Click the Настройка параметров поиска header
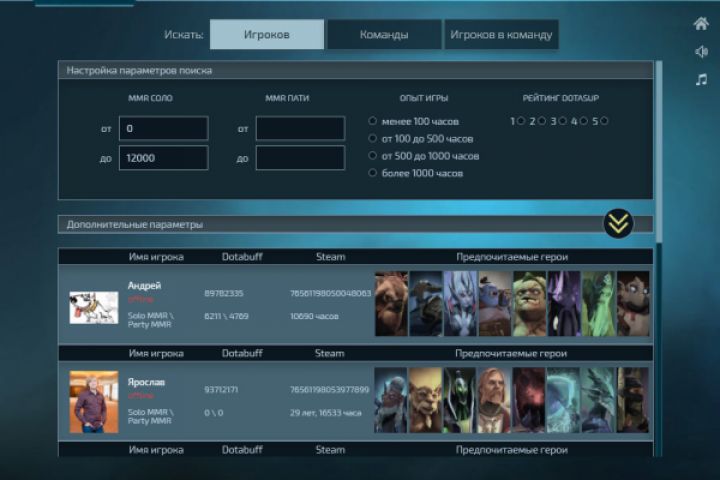720x480 pixels. coord(355,70)
